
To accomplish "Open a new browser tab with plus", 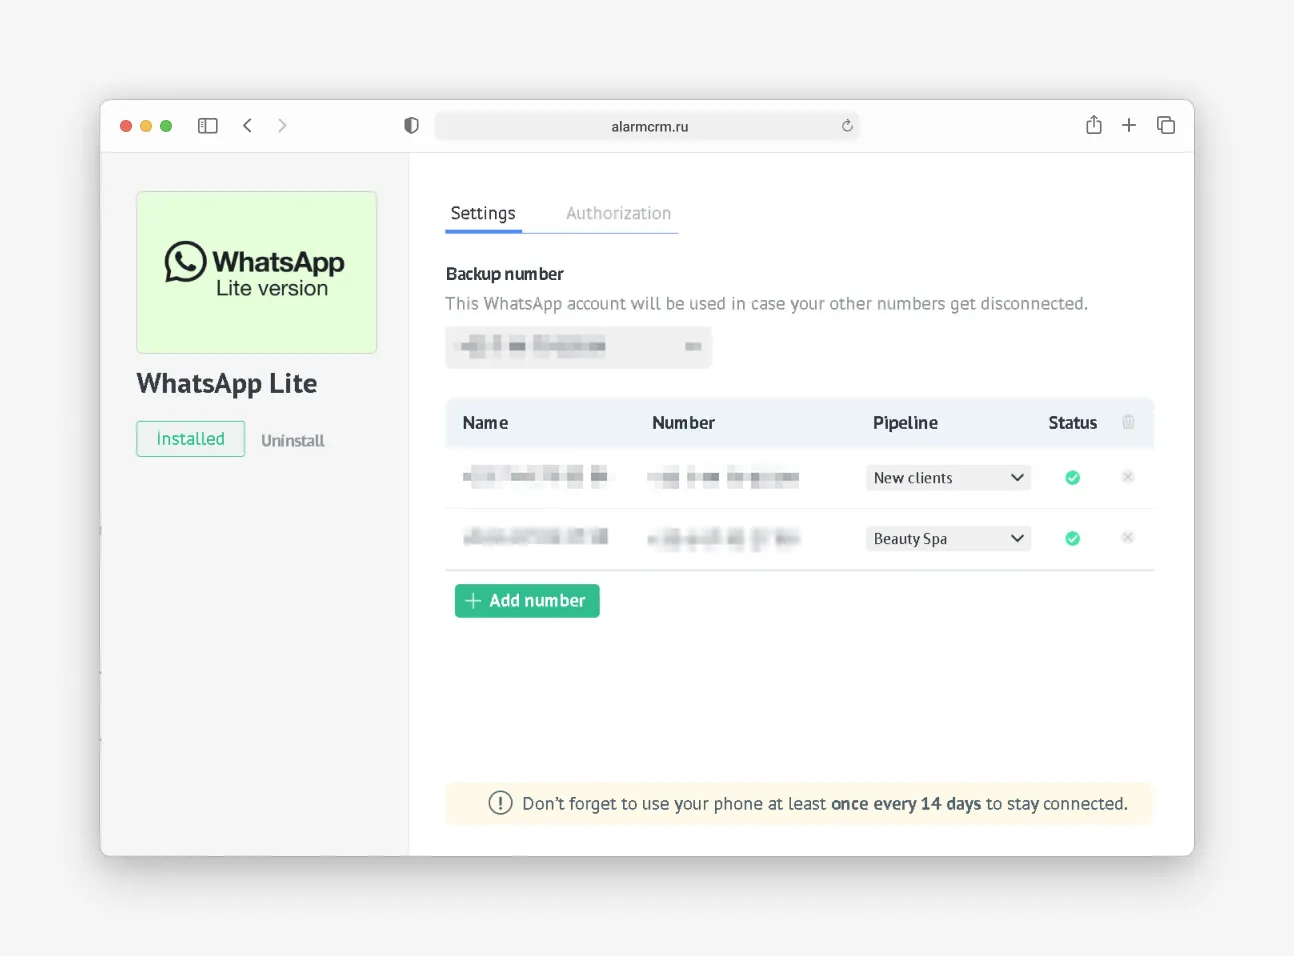I will 1129,125.
